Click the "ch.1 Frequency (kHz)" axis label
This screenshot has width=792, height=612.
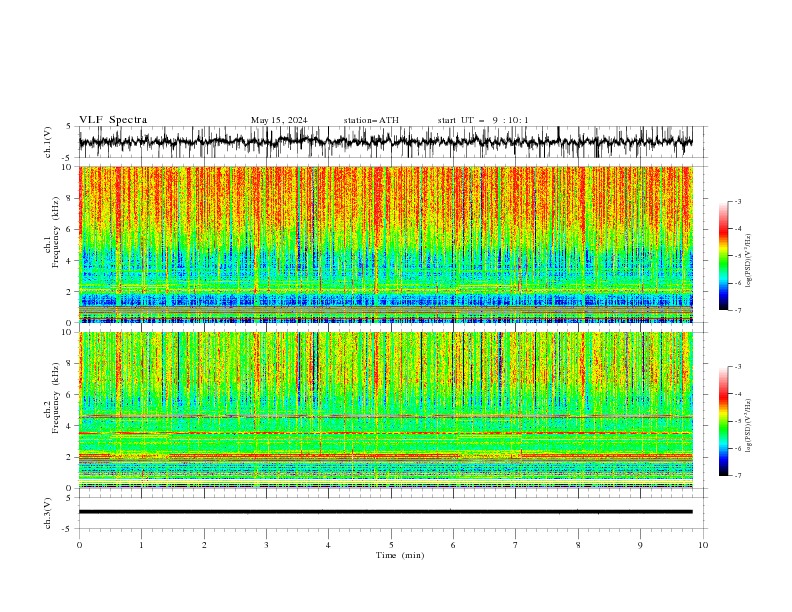[x=52, y=232]
